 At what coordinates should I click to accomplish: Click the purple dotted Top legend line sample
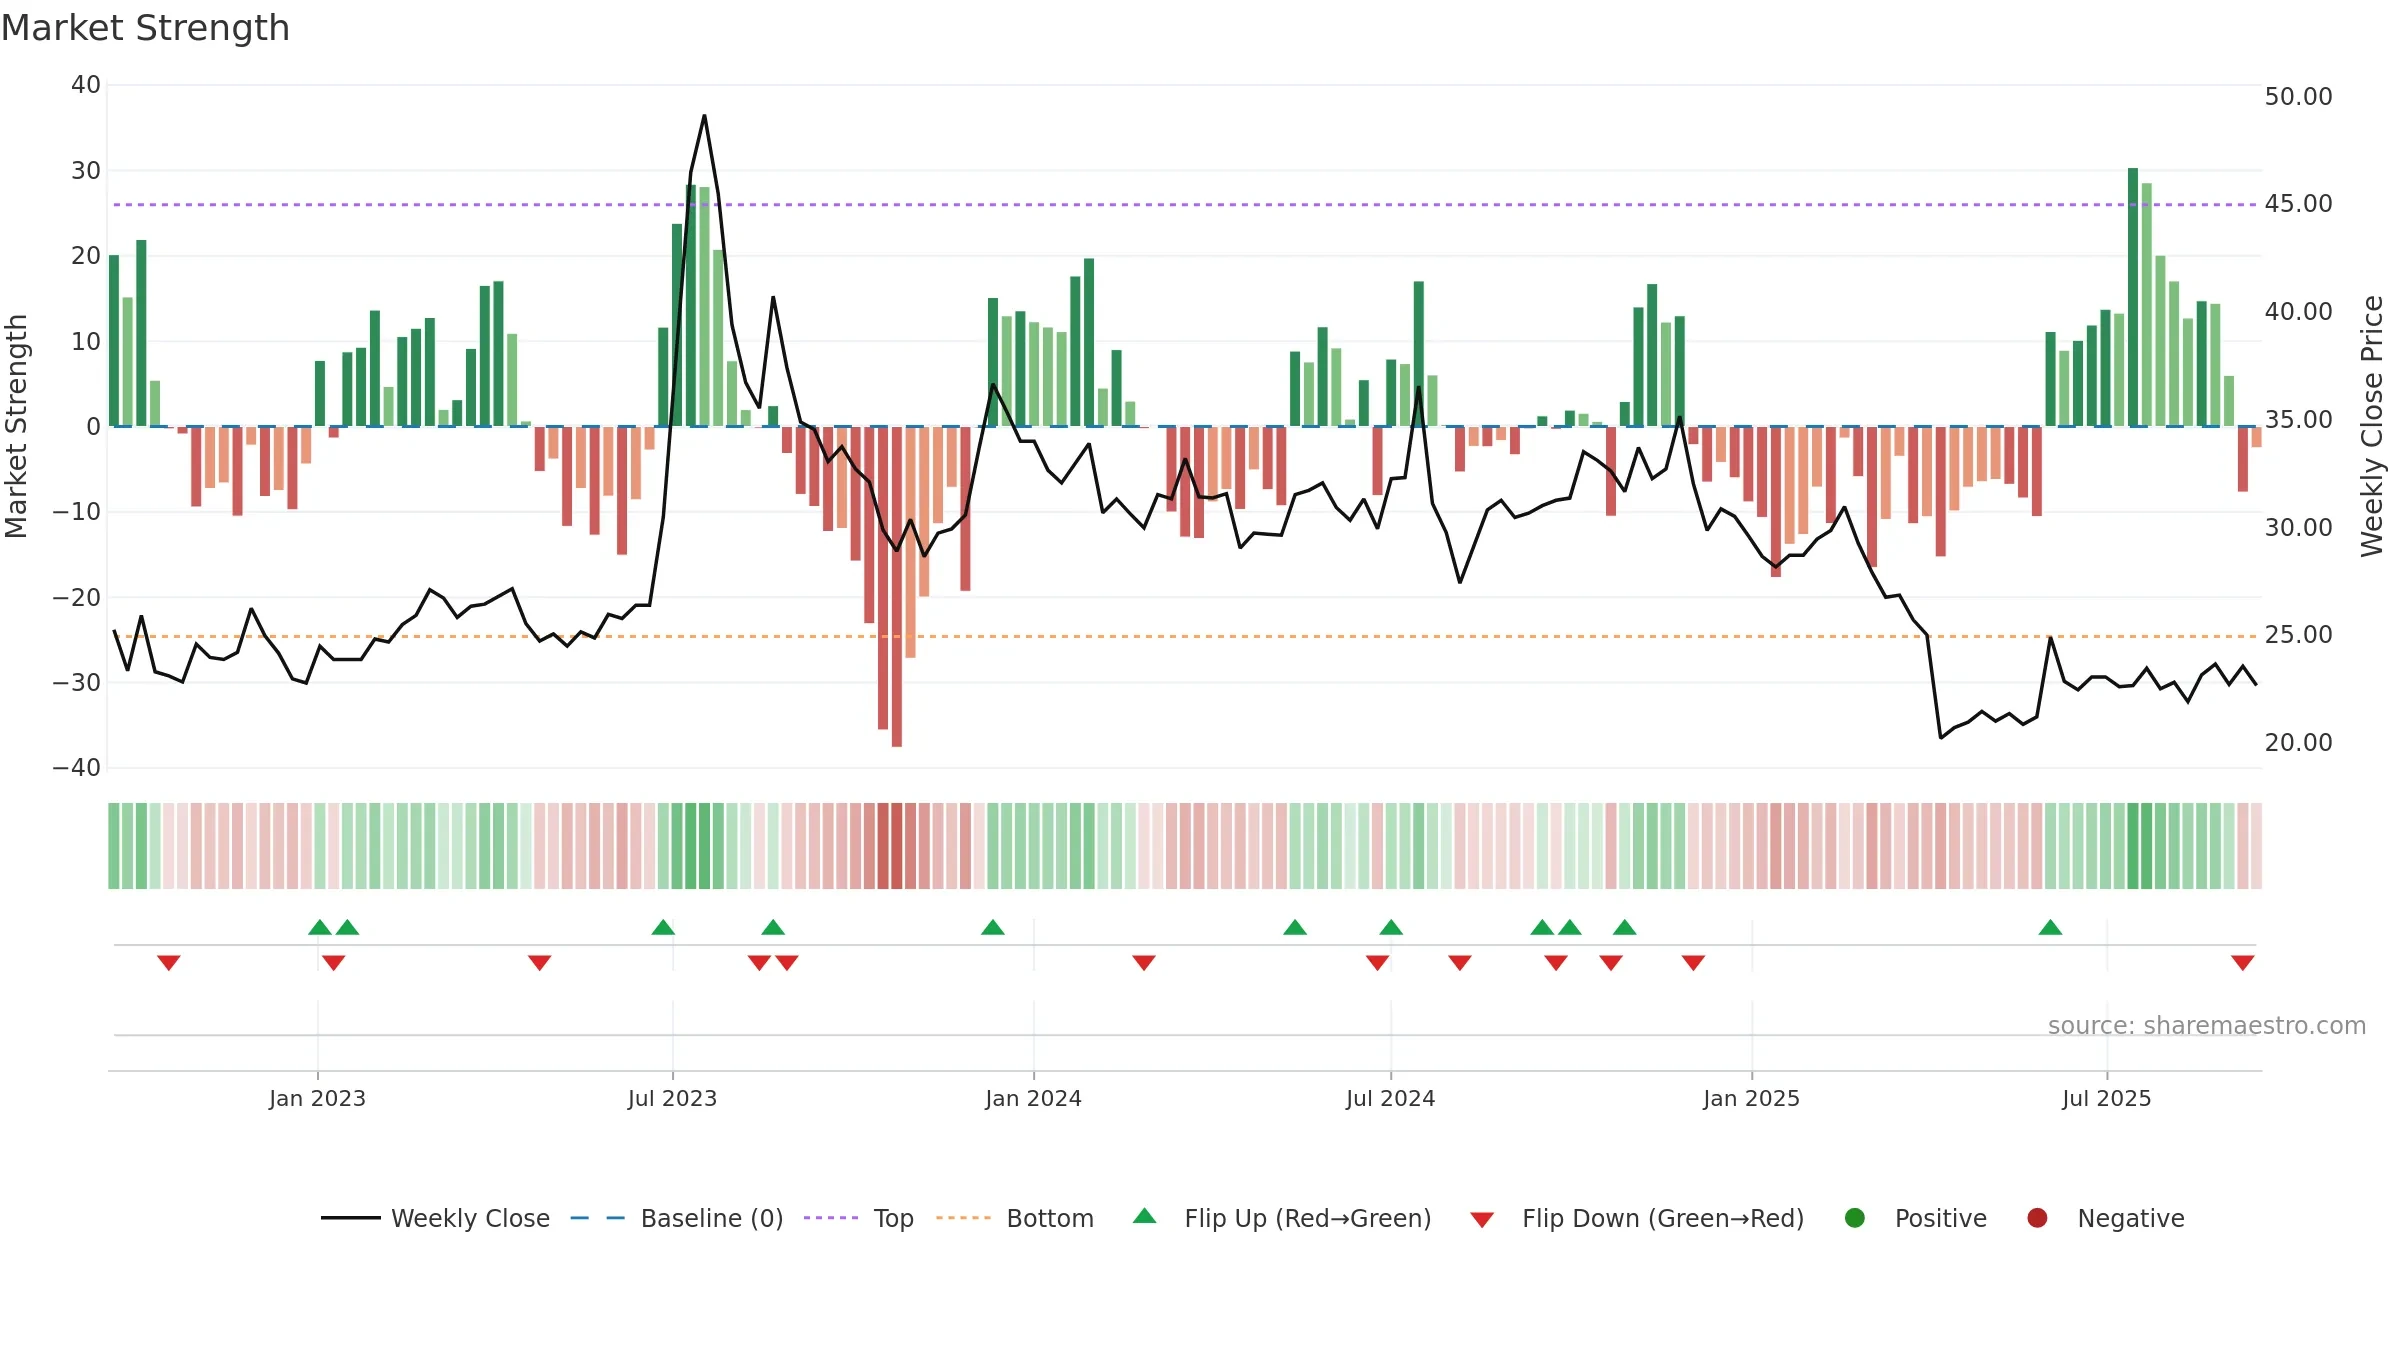coord(831,1218)
